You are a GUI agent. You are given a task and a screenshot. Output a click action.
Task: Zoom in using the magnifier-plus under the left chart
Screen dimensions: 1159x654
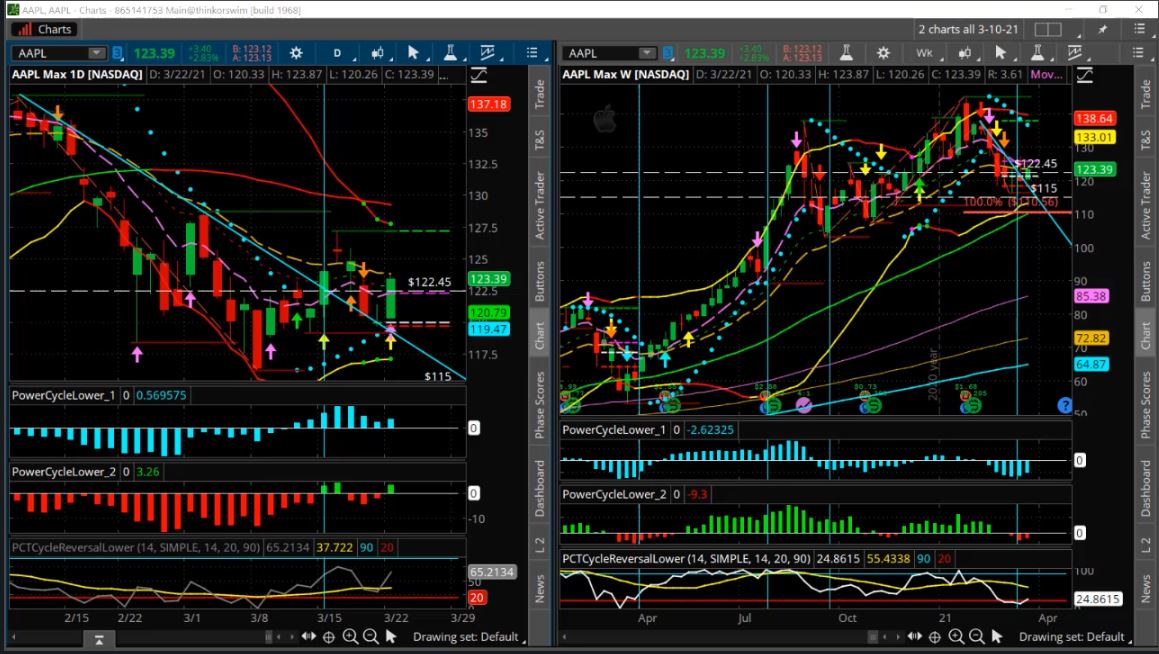click(350, 636)
